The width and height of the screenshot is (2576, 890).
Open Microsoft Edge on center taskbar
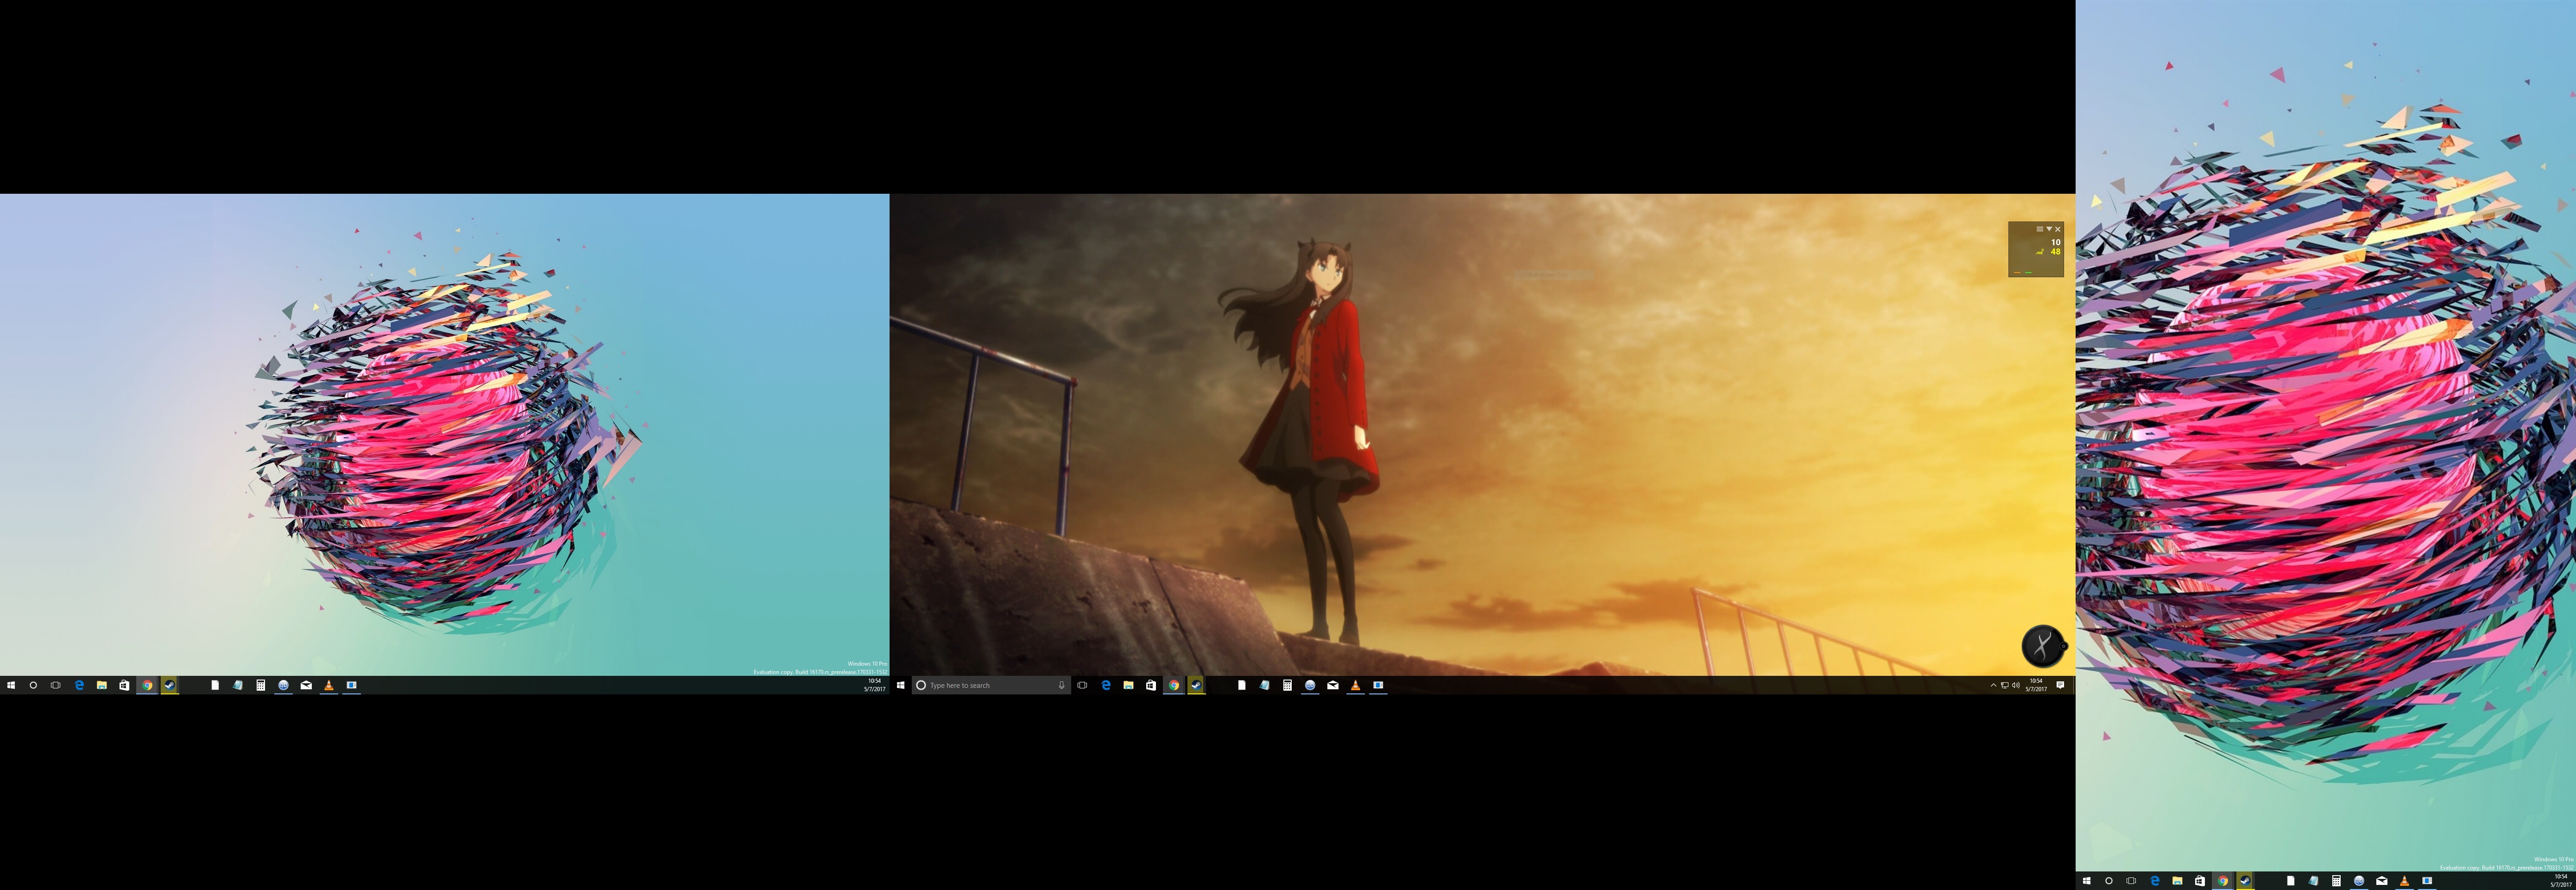point(1106,685)
